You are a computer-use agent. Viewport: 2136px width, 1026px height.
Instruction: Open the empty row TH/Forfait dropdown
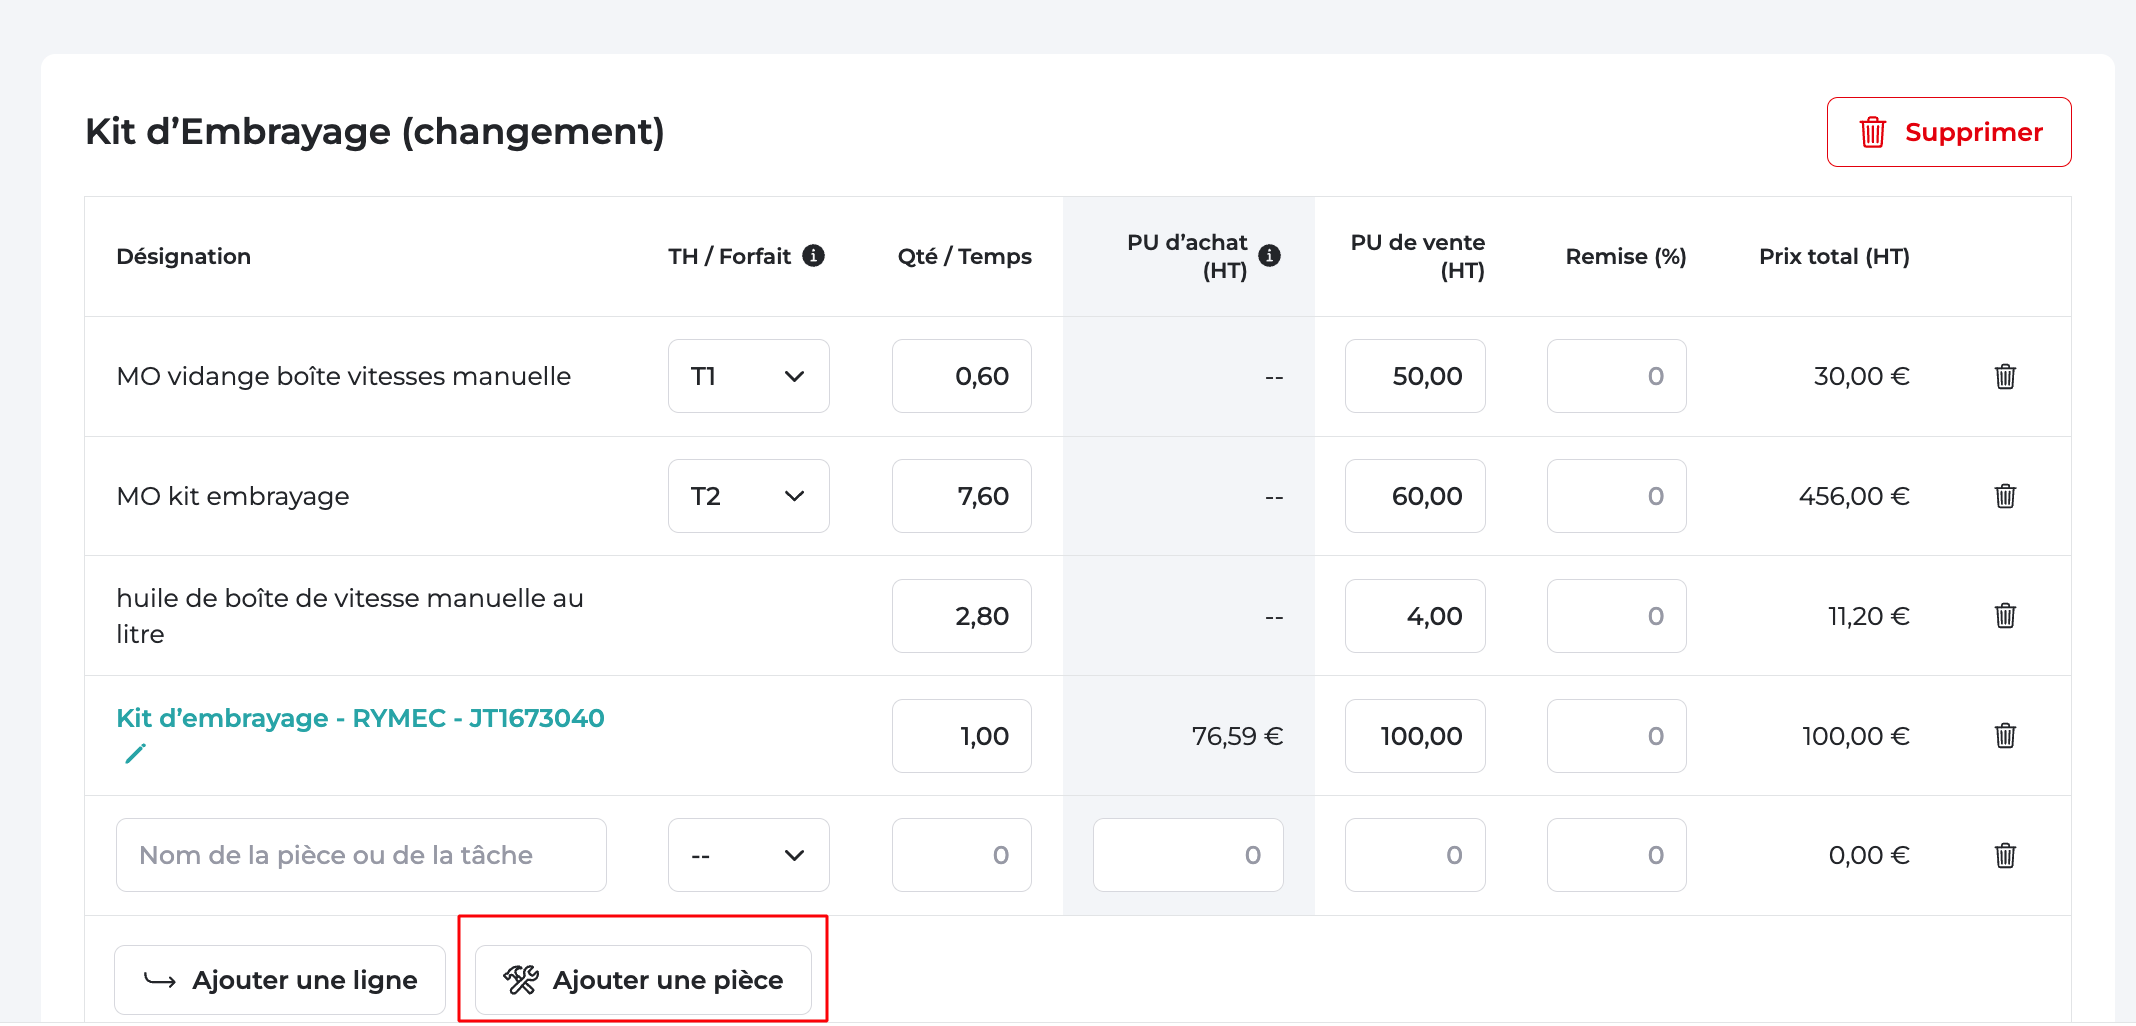748,856
